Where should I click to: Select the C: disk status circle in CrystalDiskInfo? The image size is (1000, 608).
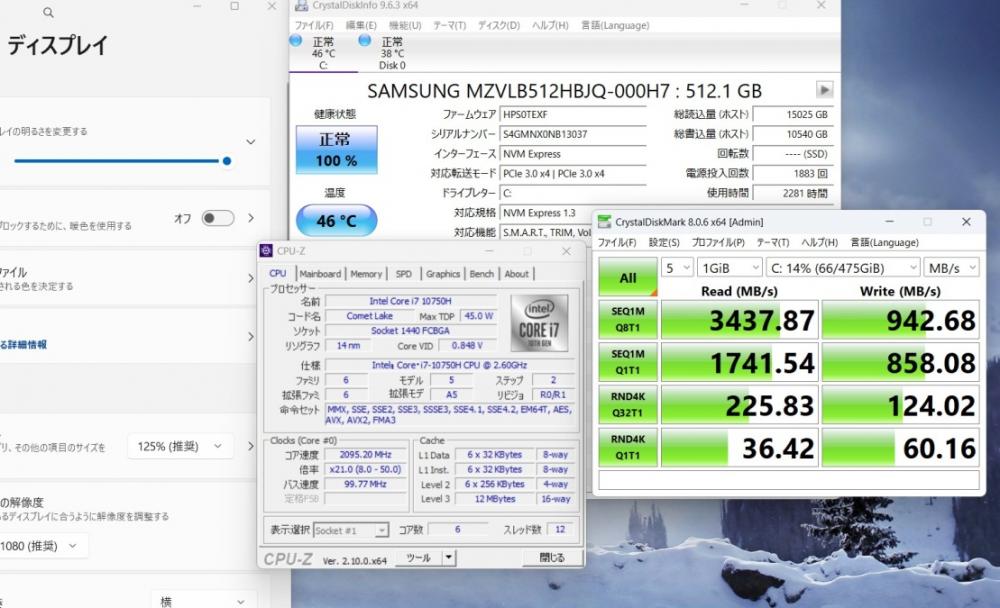click(x=296, y=41)
